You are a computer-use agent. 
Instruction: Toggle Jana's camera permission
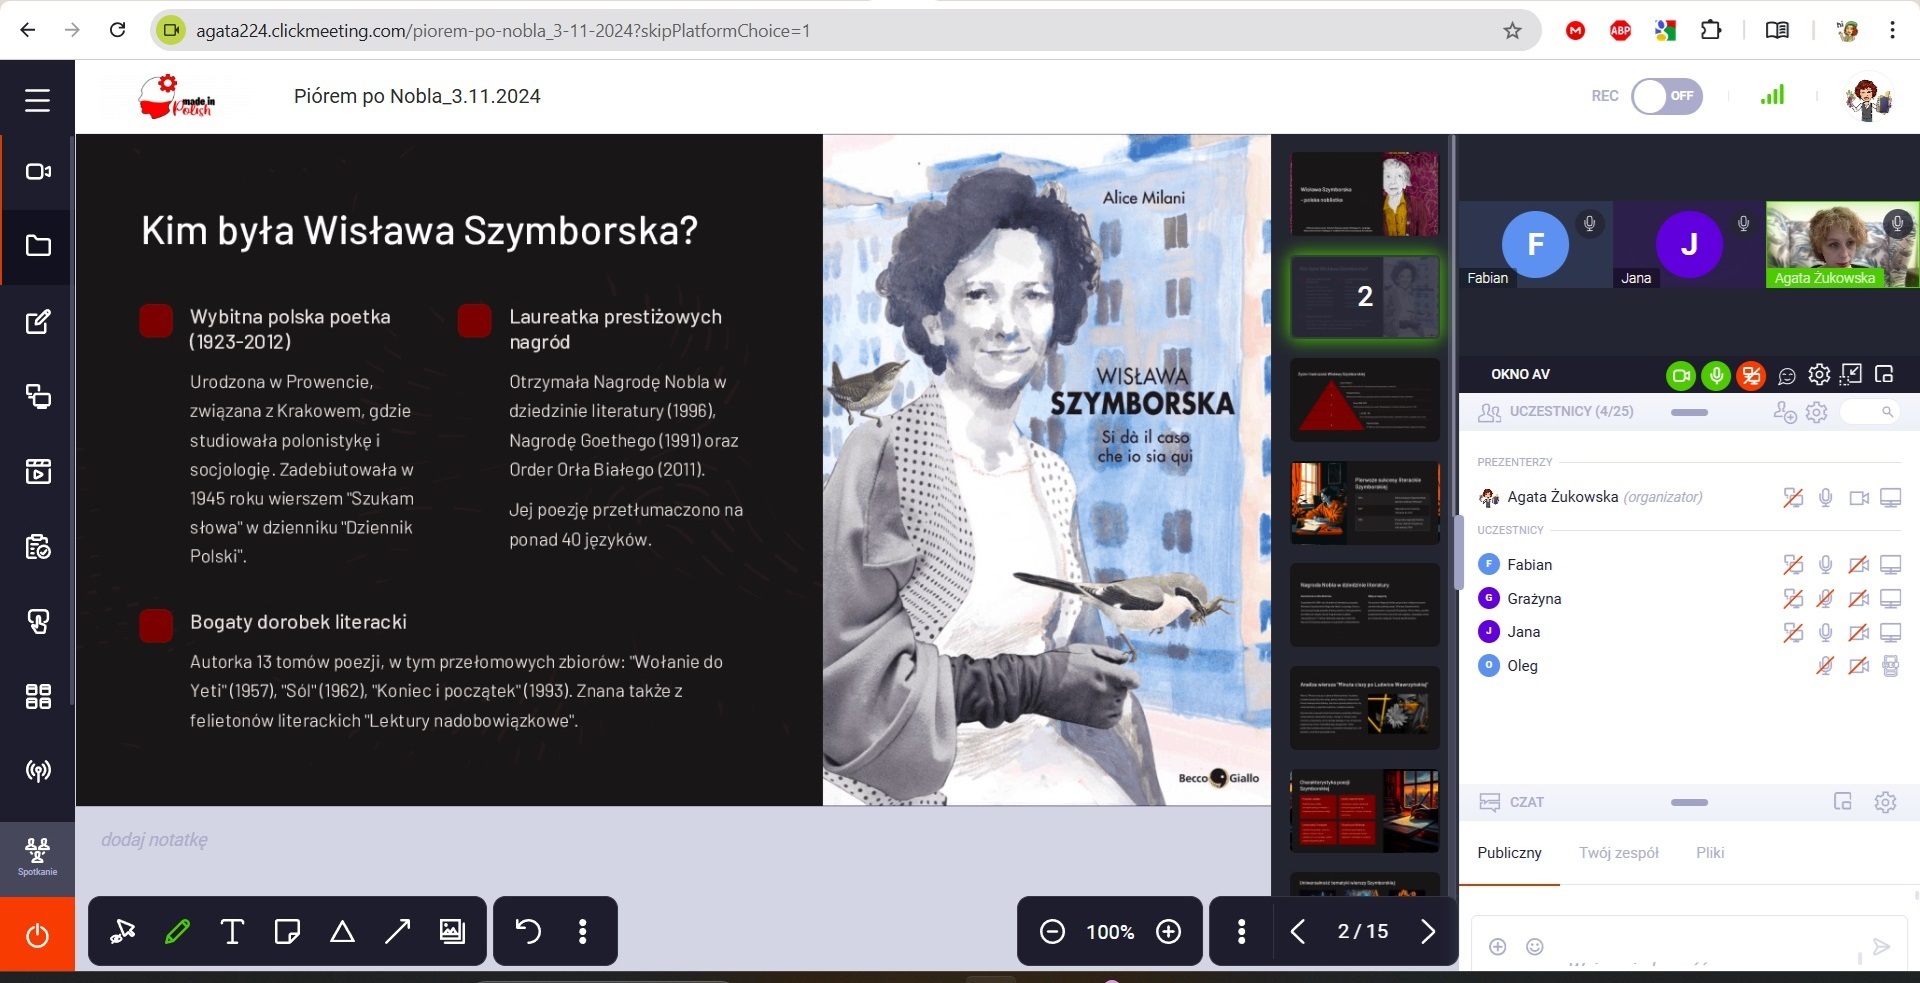(x=1859, y=632)
